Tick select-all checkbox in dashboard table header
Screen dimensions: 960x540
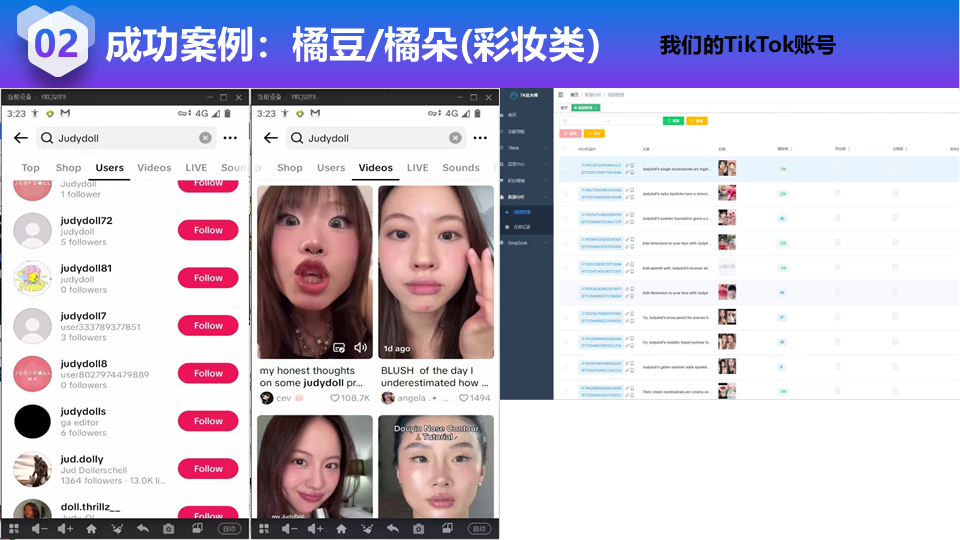click(564, 149)
